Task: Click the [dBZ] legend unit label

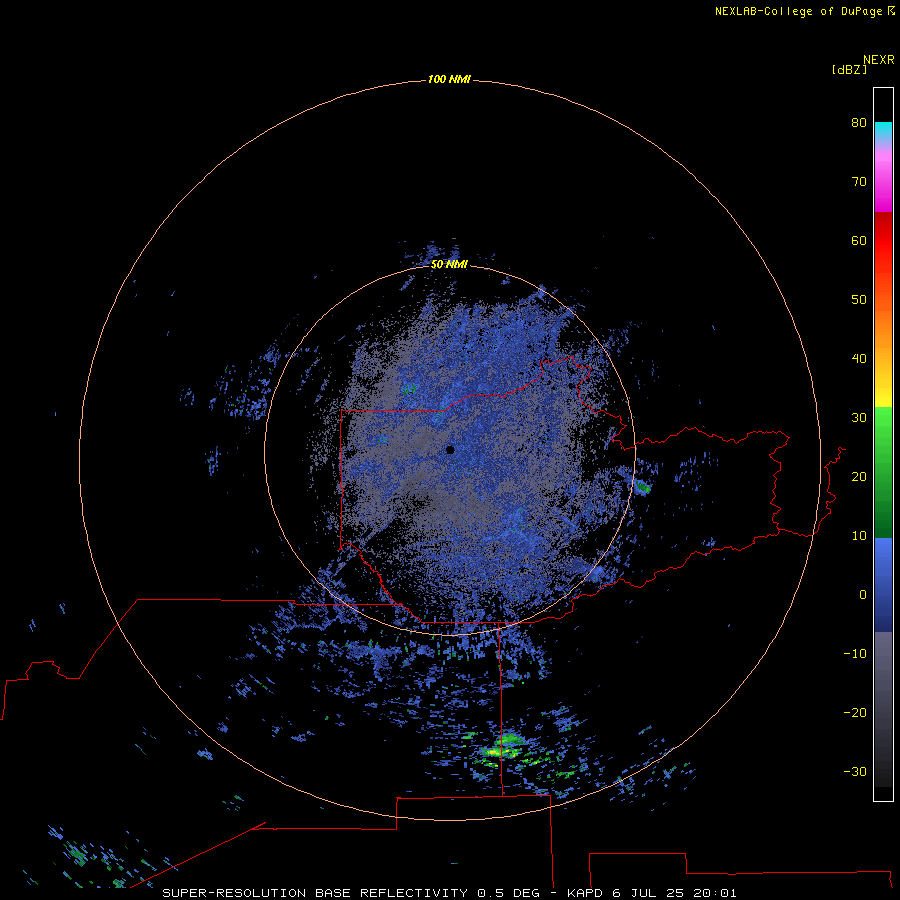Action: tap(849, 70)
